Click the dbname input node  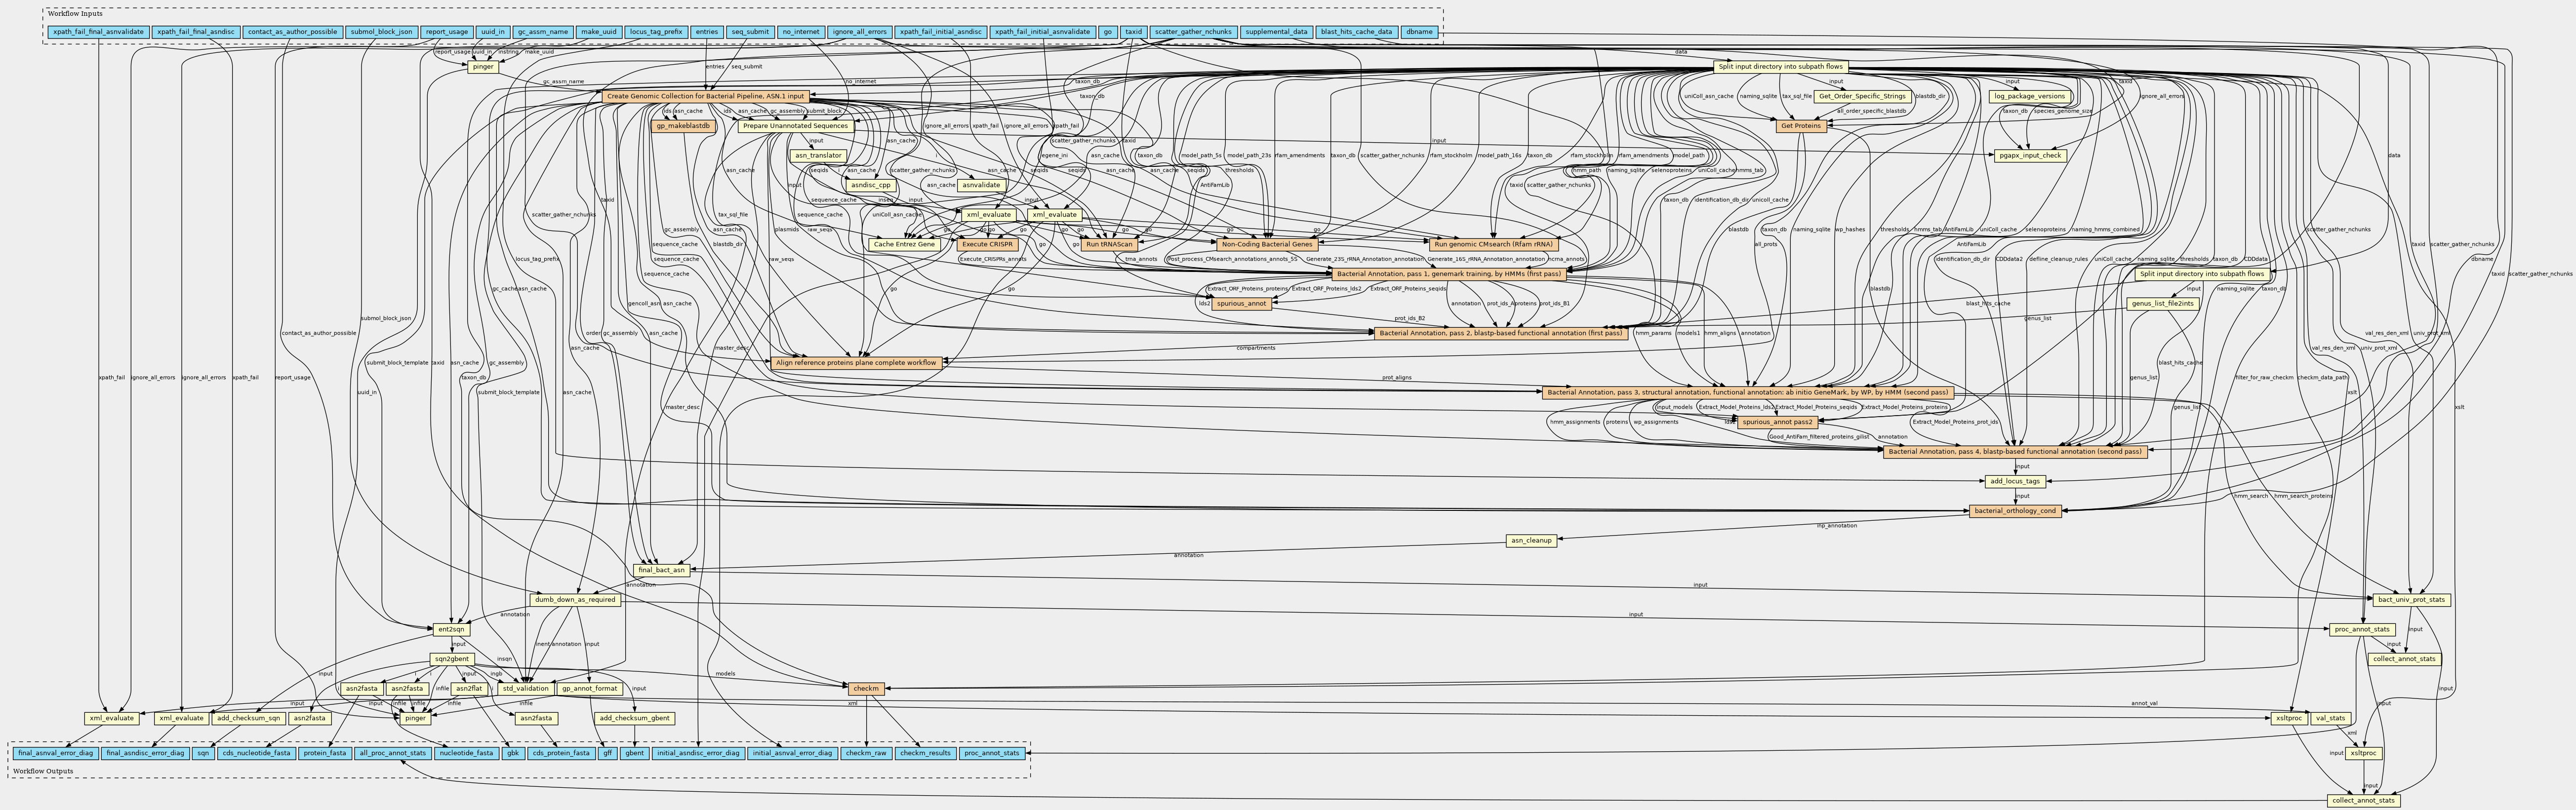coord(1419,32)
